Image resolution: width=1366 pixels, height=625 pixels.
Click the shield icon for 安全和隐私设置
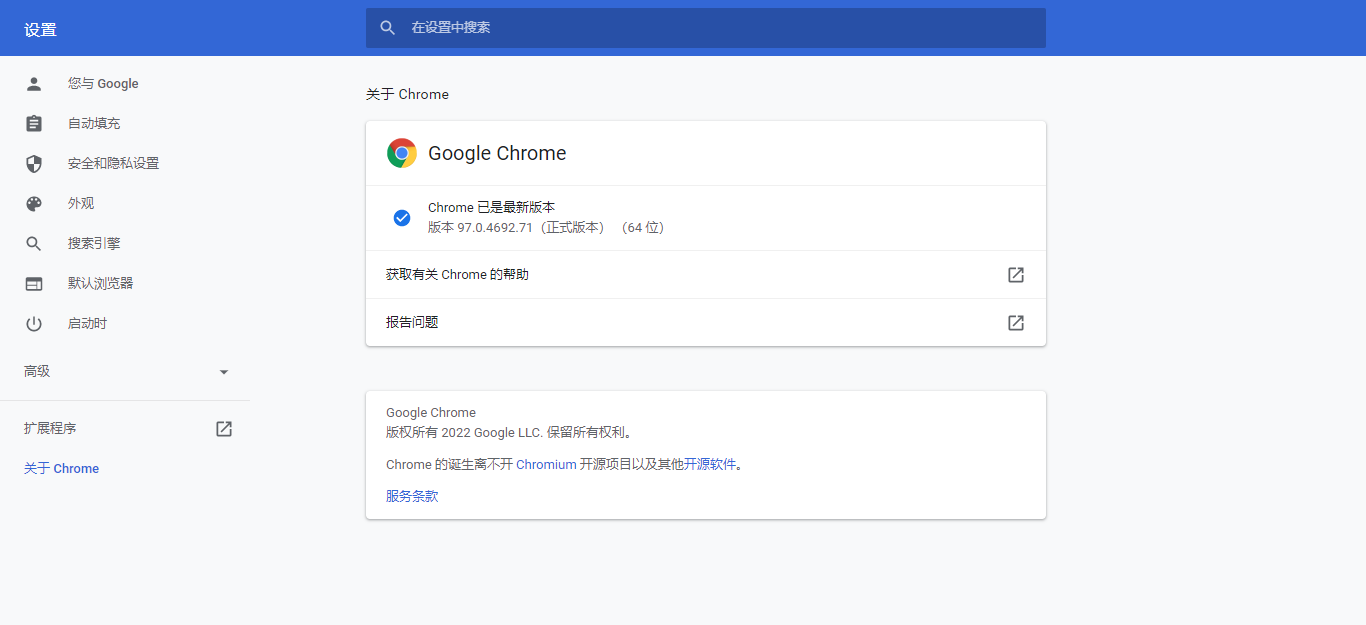34,164
